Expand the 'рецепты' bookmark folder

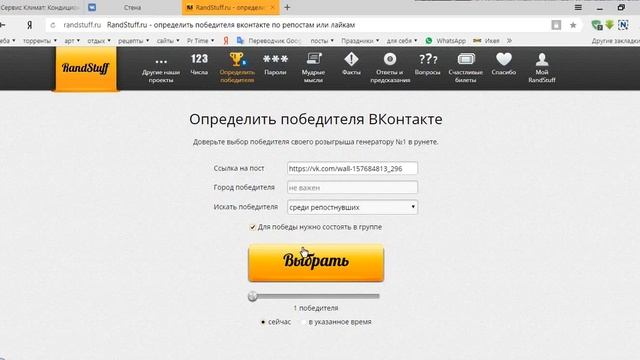tap(133, 41)
